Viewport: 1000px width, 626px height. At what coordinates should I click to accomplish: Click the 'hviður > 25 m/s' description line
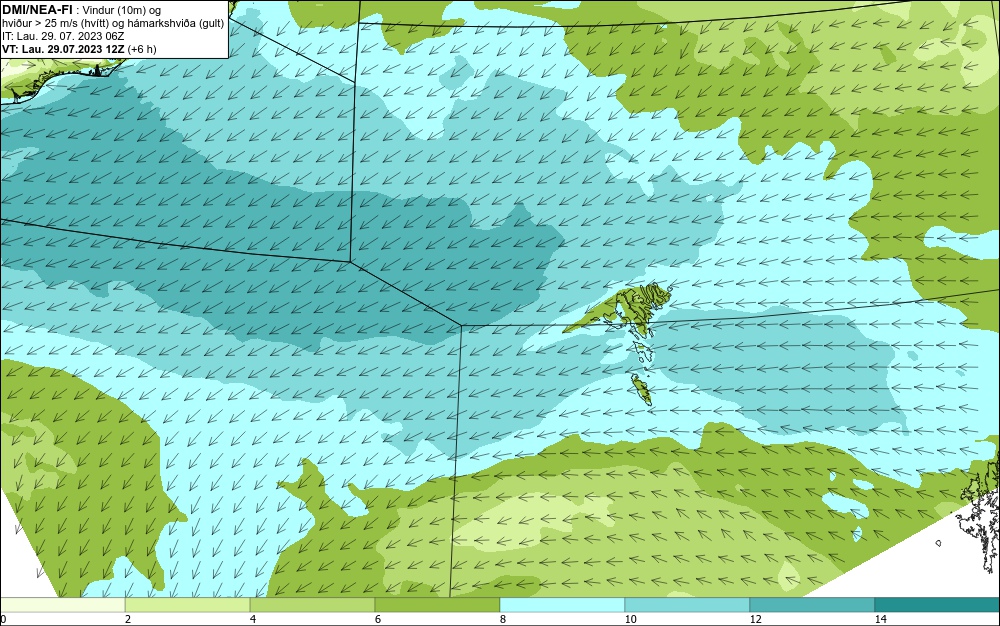point(113,23)
